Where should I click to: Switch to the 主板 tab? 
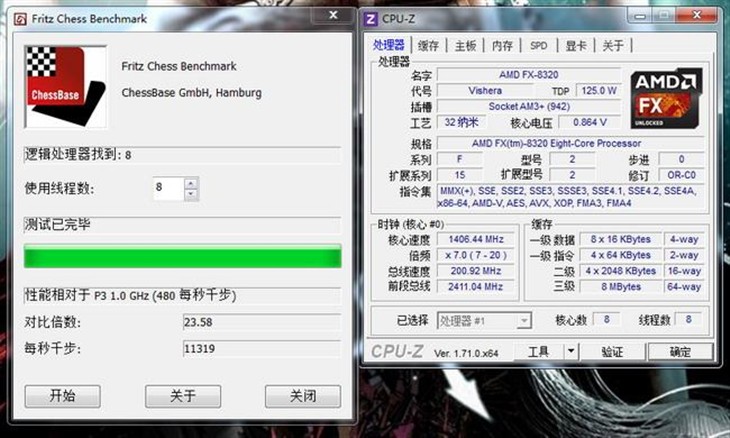[466, 46]
